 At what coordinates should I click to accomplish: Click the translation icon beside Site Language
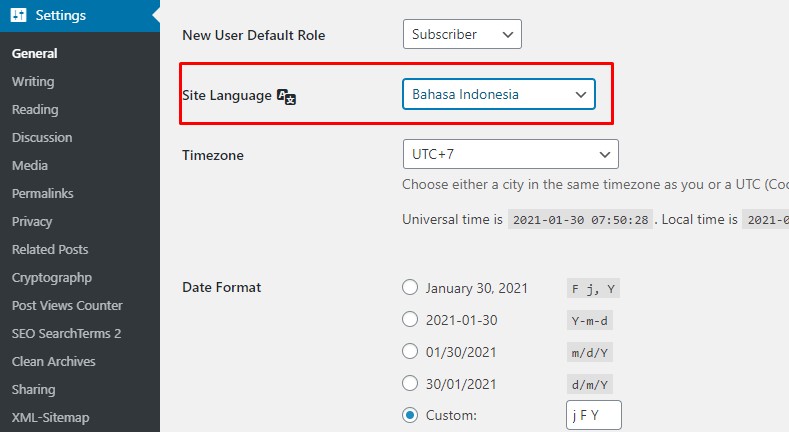(x=287, y=97)
